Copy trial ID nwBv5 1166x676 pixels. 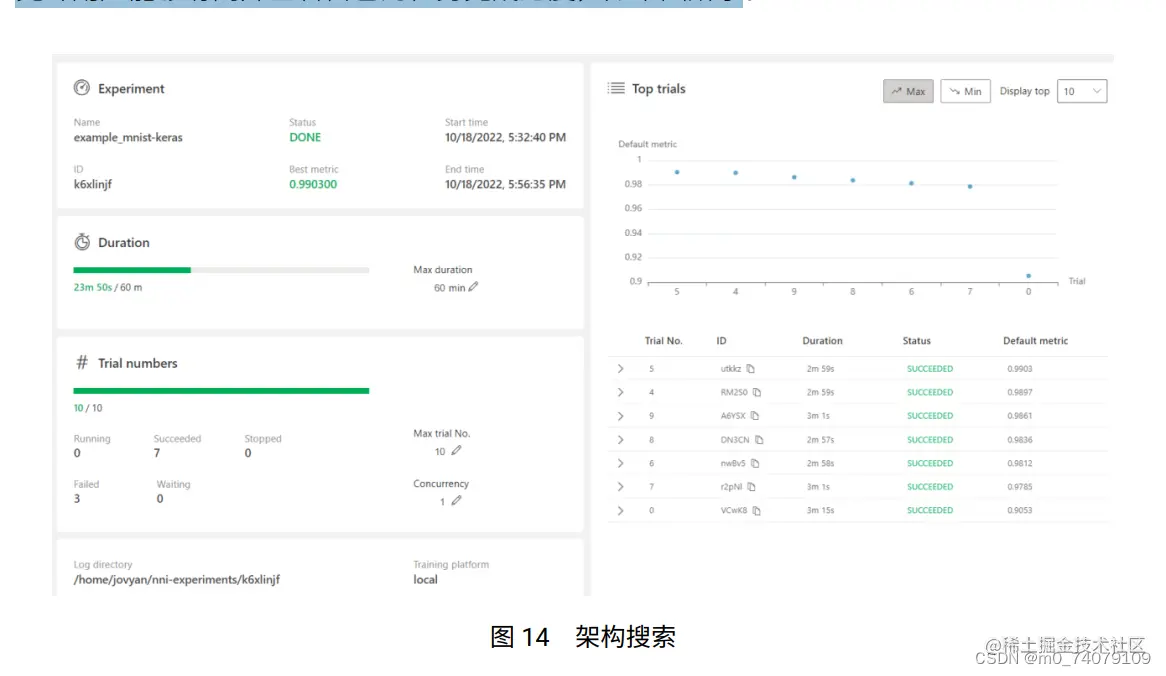point(755,463)
